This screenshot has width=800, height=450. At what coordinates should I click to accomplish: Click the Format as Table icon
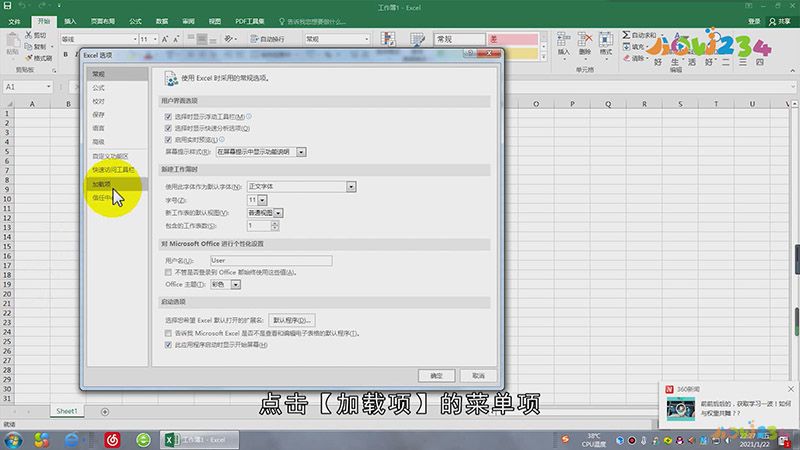tap(417, 39)
